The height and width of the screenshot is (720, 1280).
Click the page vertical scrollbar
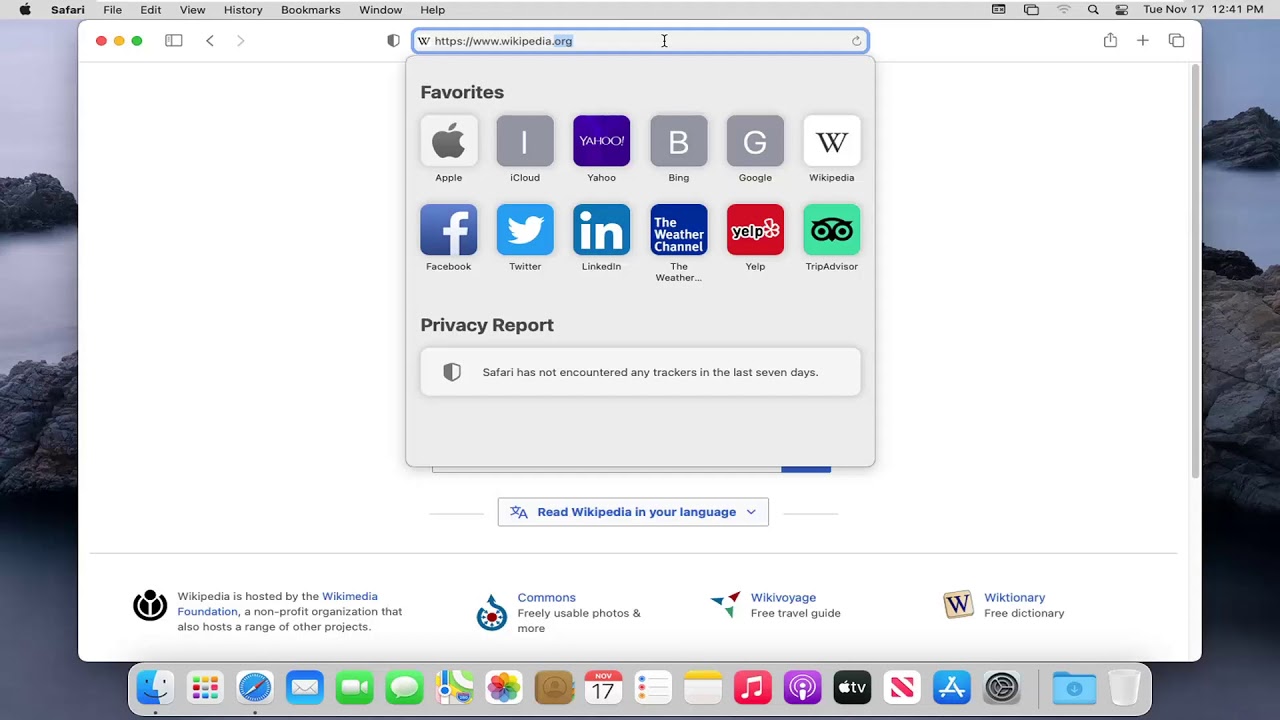[x=1195, y=272]
